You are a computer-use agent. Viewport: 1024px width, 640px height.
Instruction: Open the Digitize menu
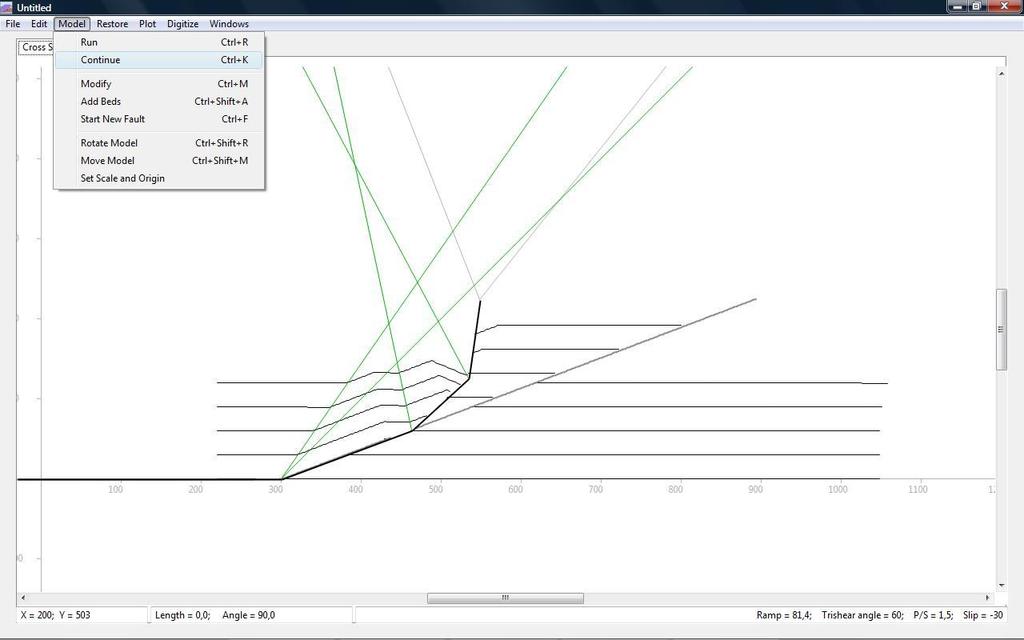click(183, 24)
